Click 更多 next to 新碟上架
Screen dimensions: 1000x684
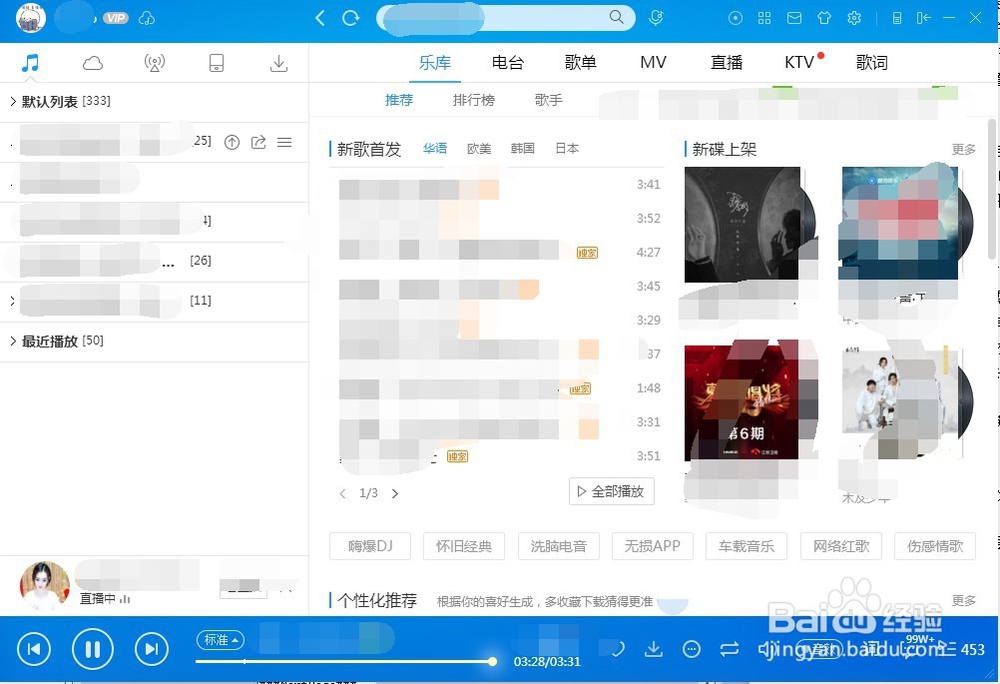[964, 149]
